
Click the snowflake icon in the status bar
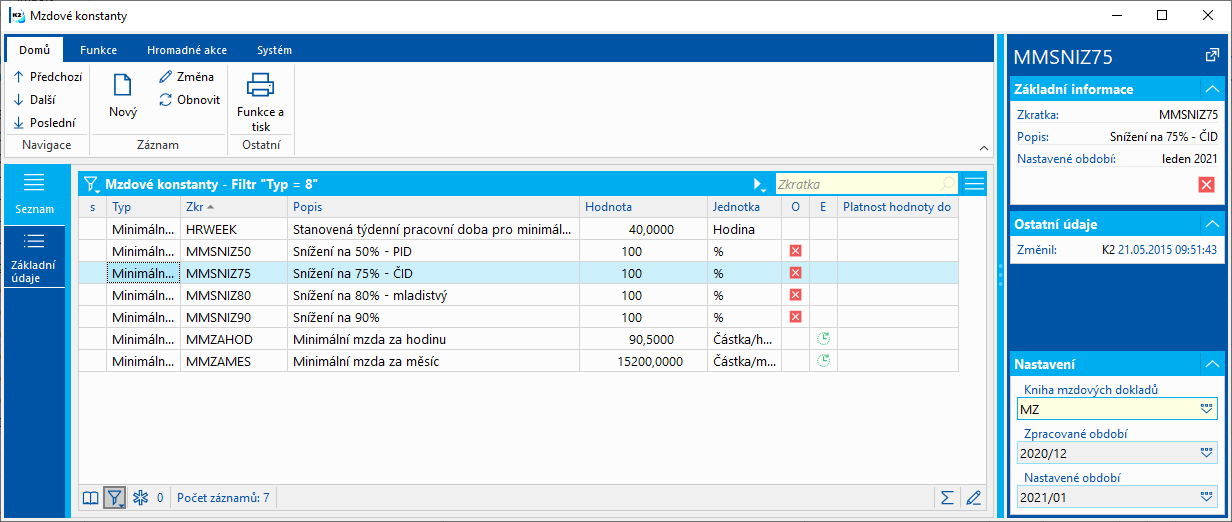pyautogui.click(x=140, y=497)
